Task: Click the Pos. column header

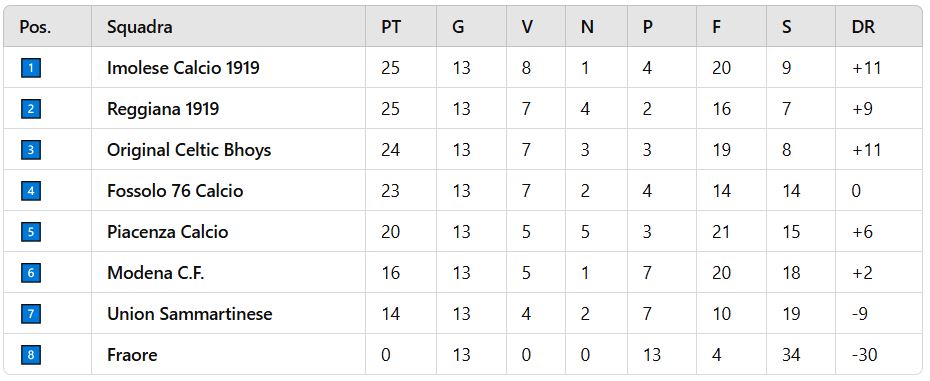Action: click(x=36, y=27)
